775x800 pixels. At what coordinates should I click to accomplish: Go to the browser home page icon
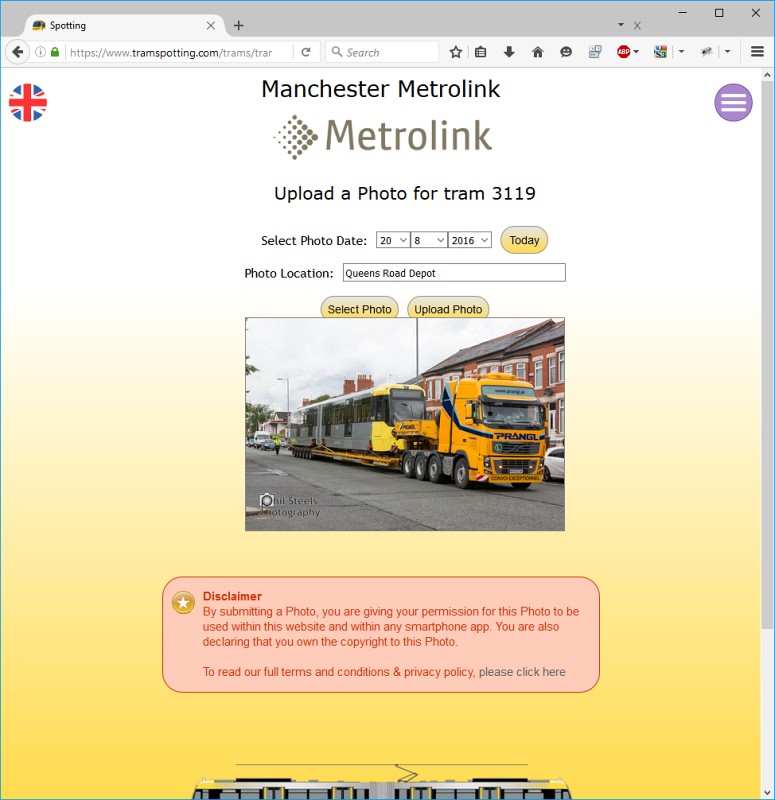(x=538, y=52)
